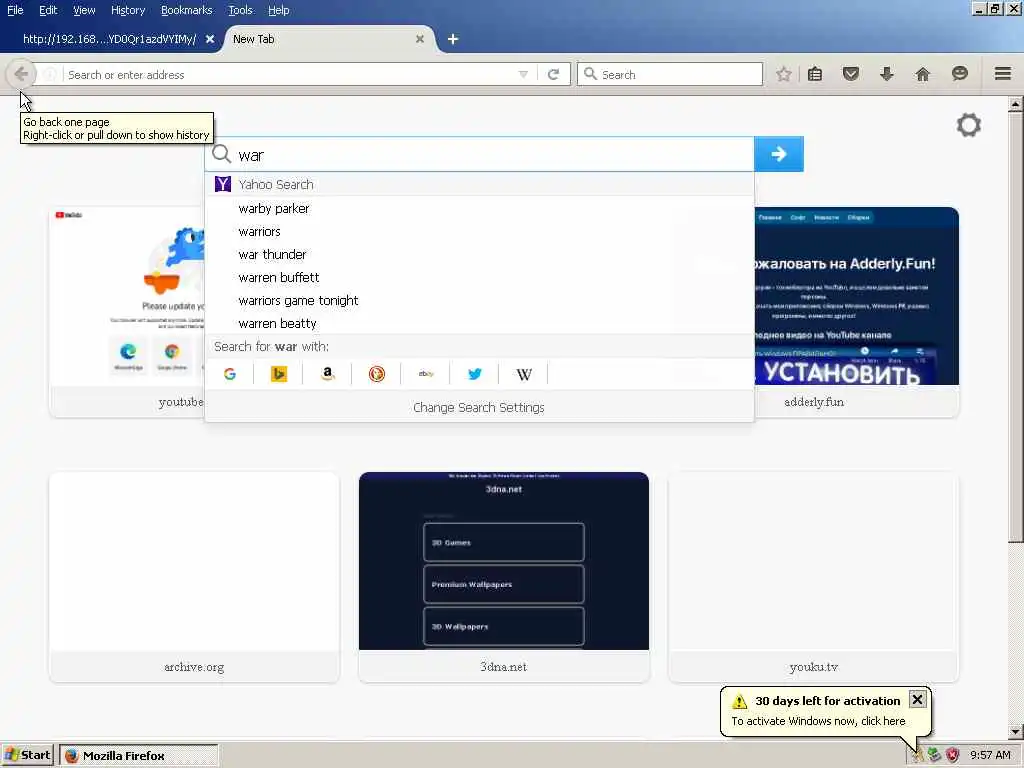Image resolution: width=1024 pixels, height=768 pixels.
Task: Click the network tray icon
Action: [934, 755]
